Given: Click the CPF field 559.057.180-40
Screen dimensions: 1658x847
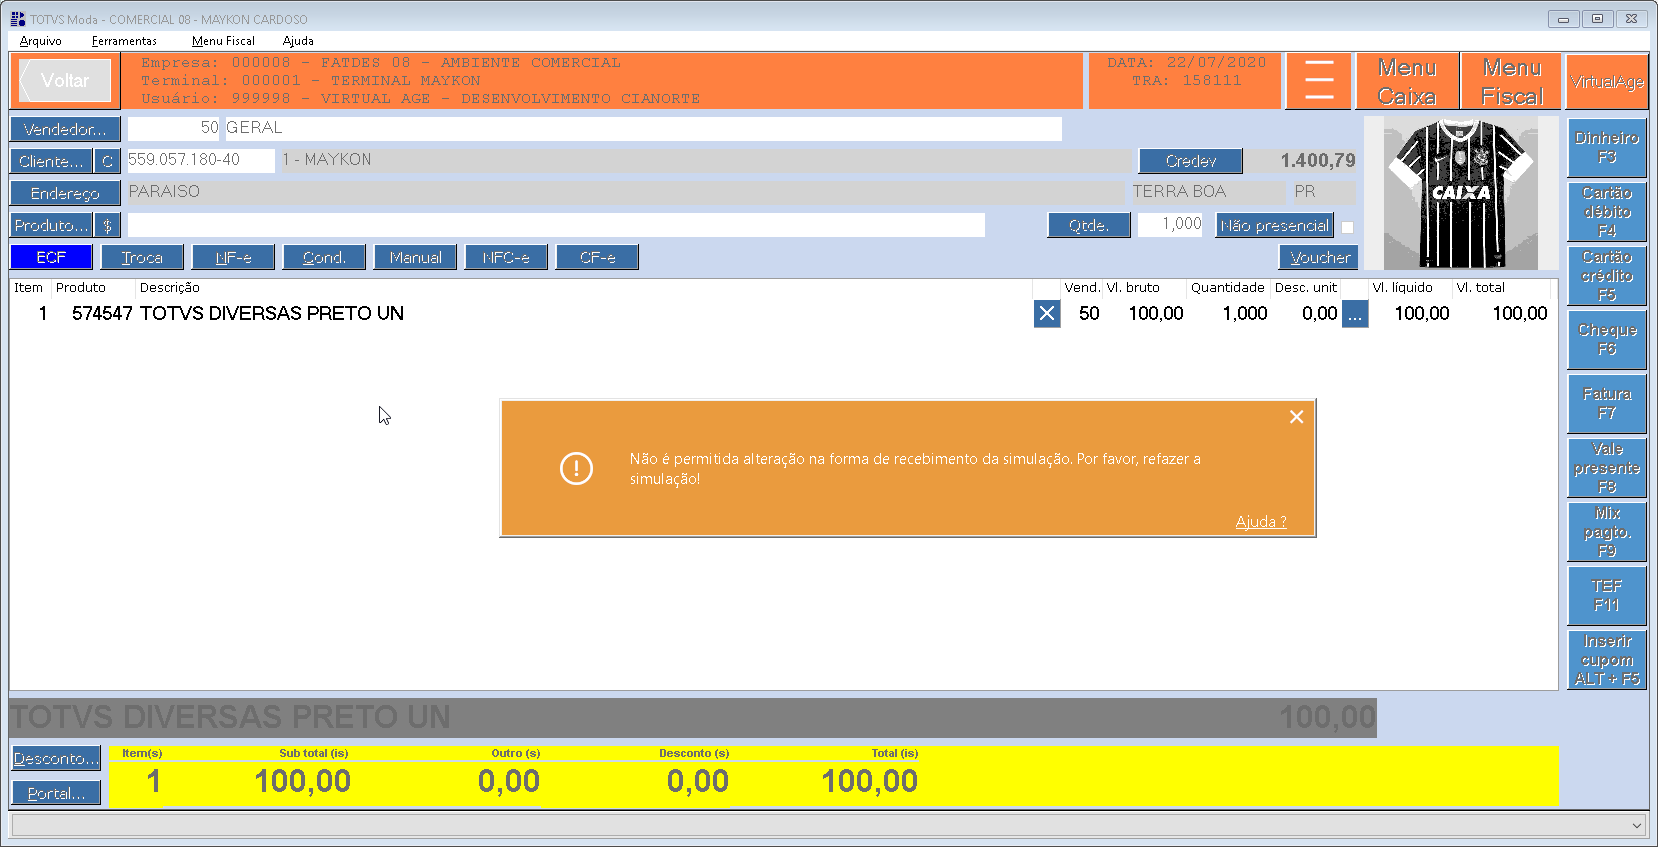Looking at the screenshot, I should tap(201, 160).
